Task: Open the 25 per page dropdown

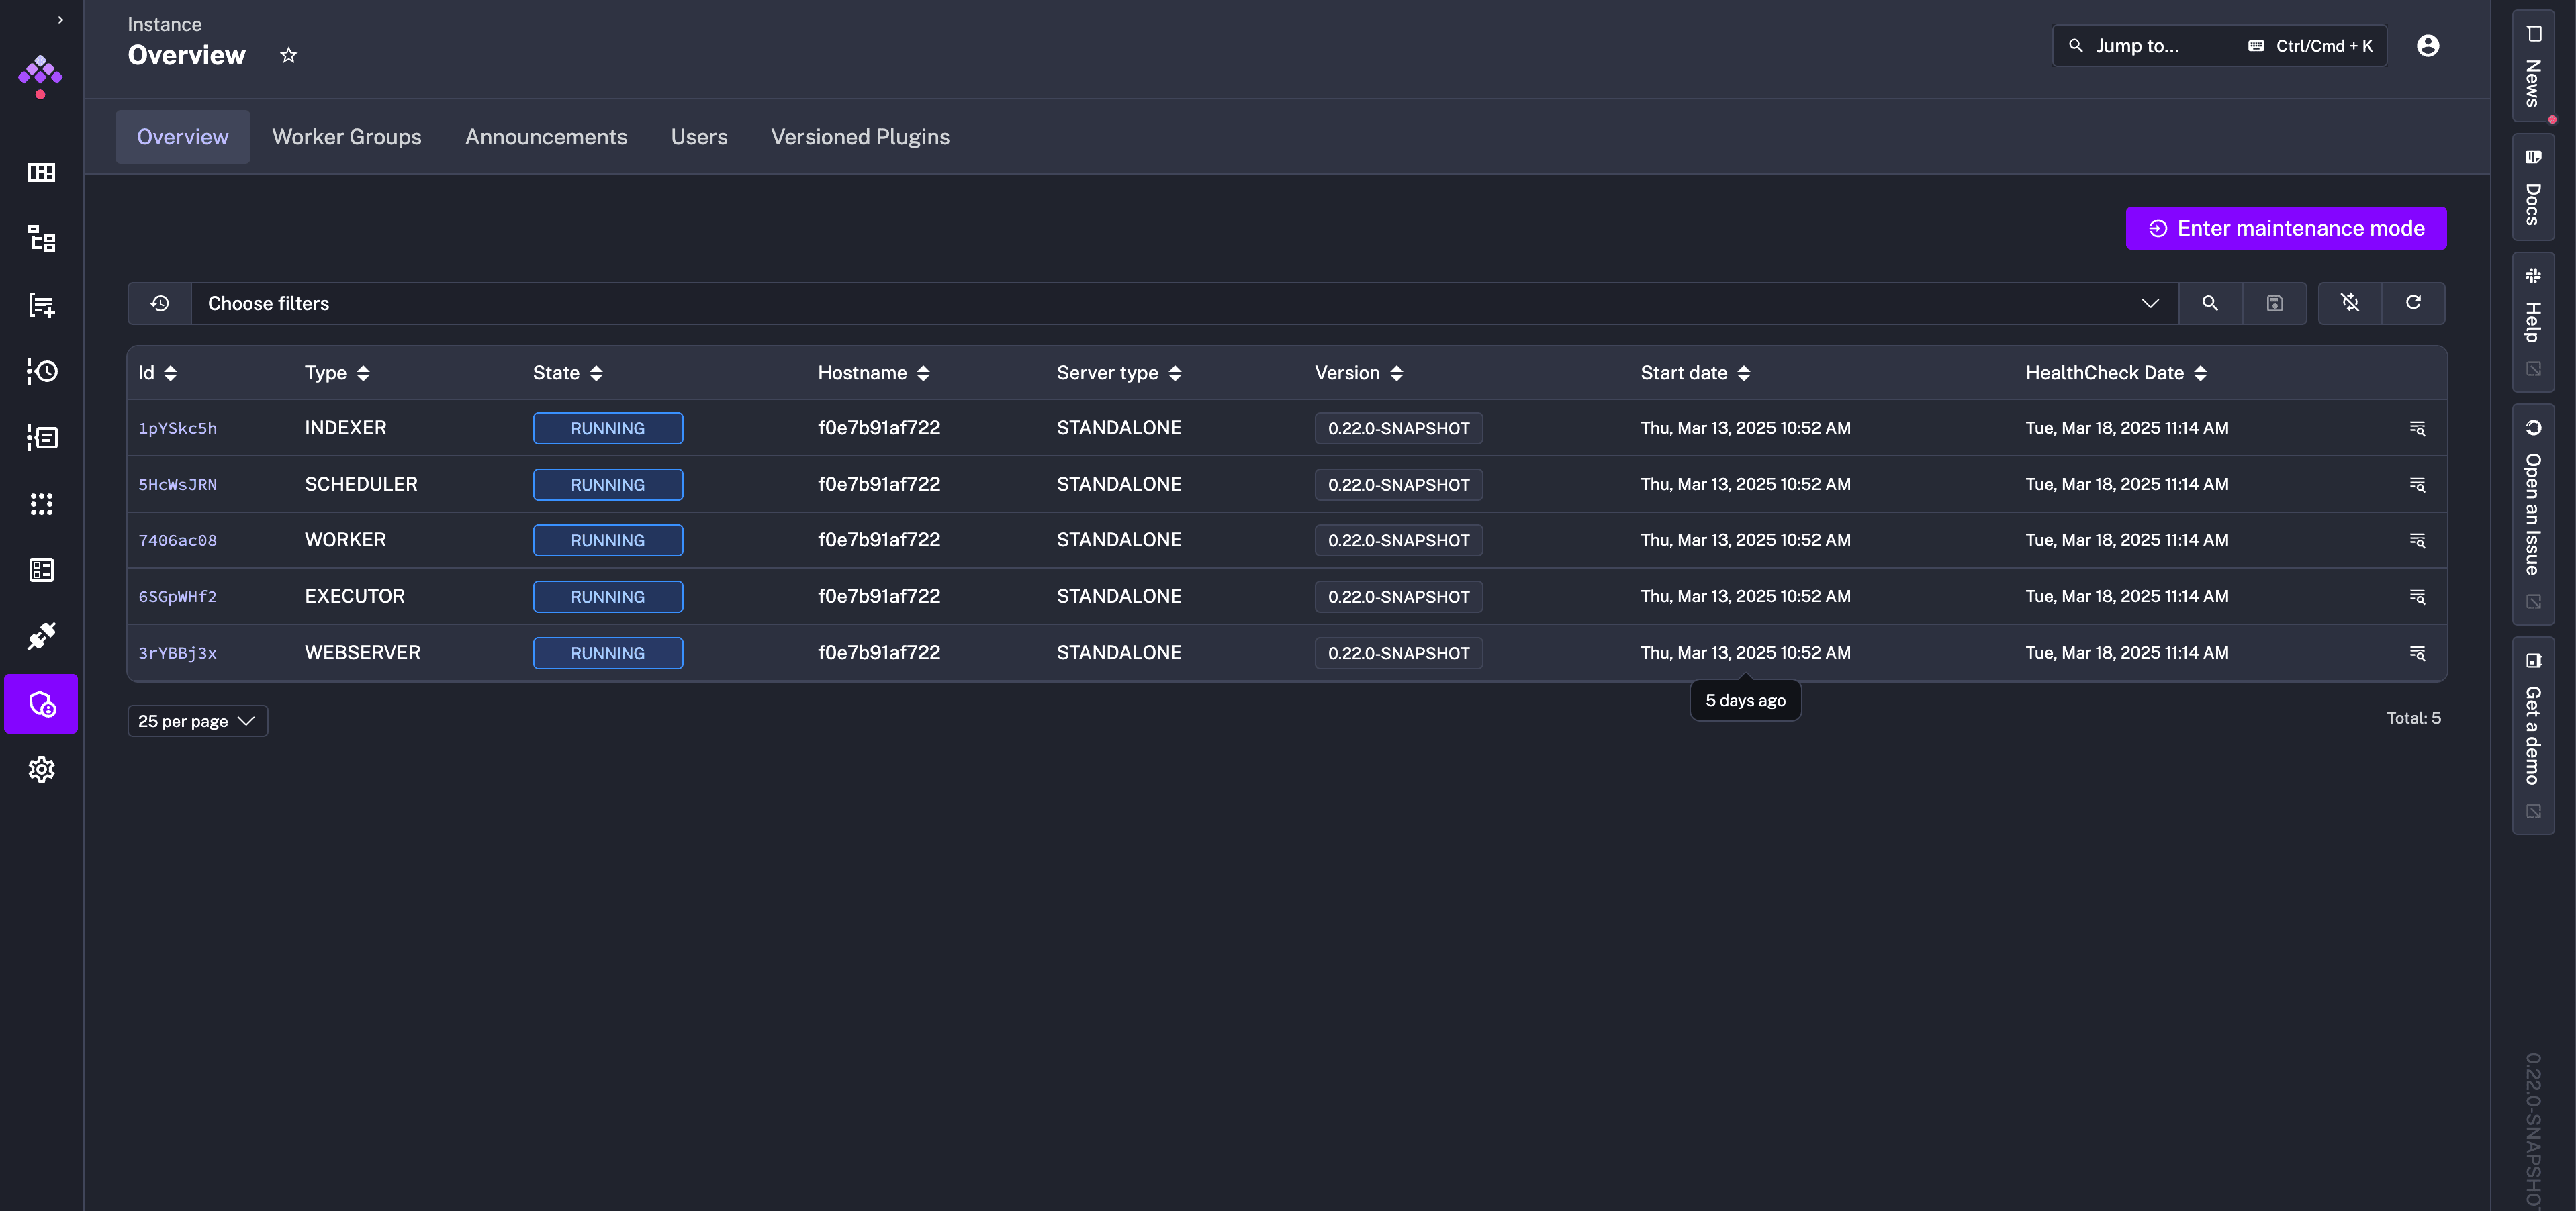Action: click(x=197, y=720)
